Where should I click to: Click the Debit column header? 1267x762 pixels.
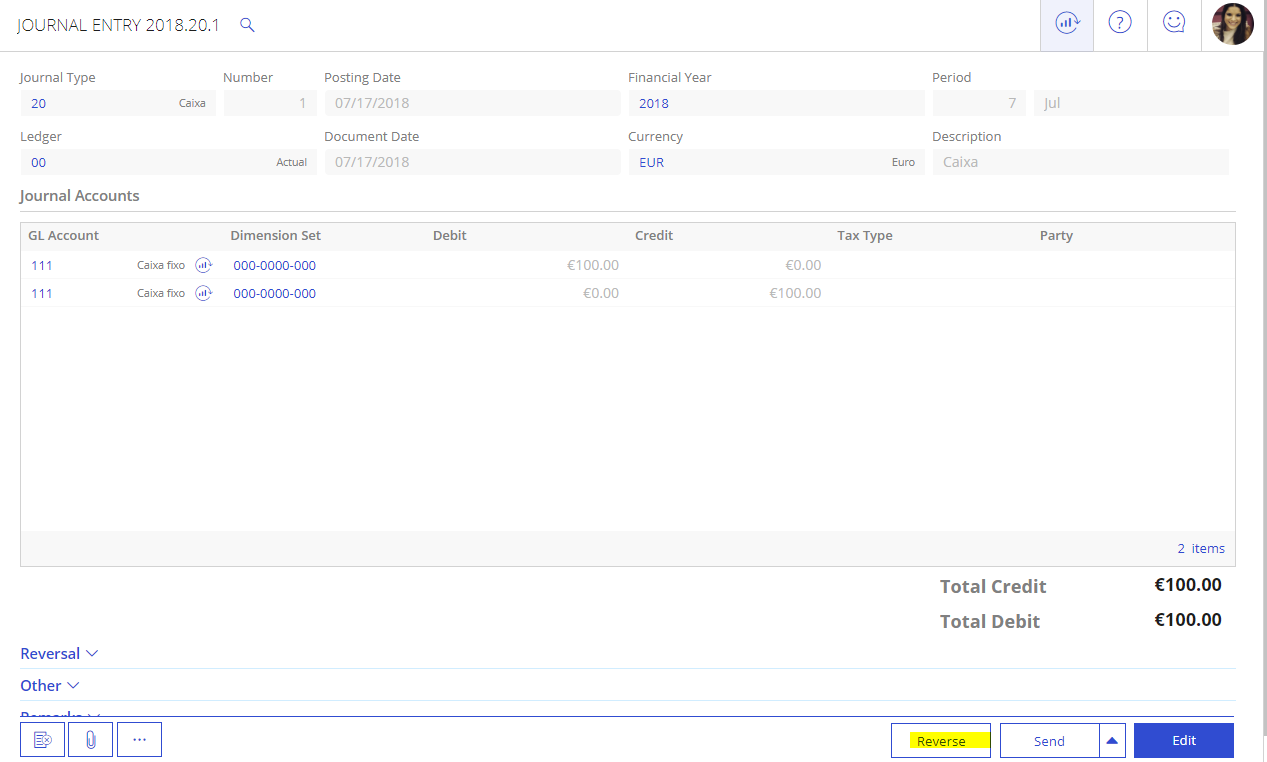point(450,236)
